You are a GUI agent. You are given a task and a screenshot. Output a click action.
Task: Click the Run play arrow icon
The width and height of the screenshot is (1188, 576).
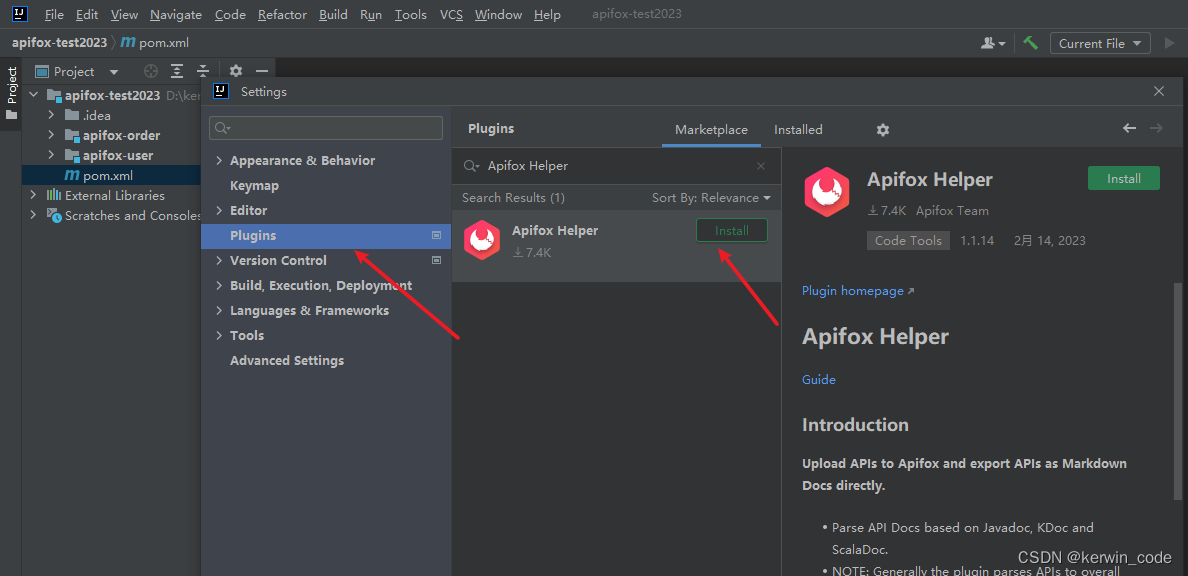point(1168,43)
